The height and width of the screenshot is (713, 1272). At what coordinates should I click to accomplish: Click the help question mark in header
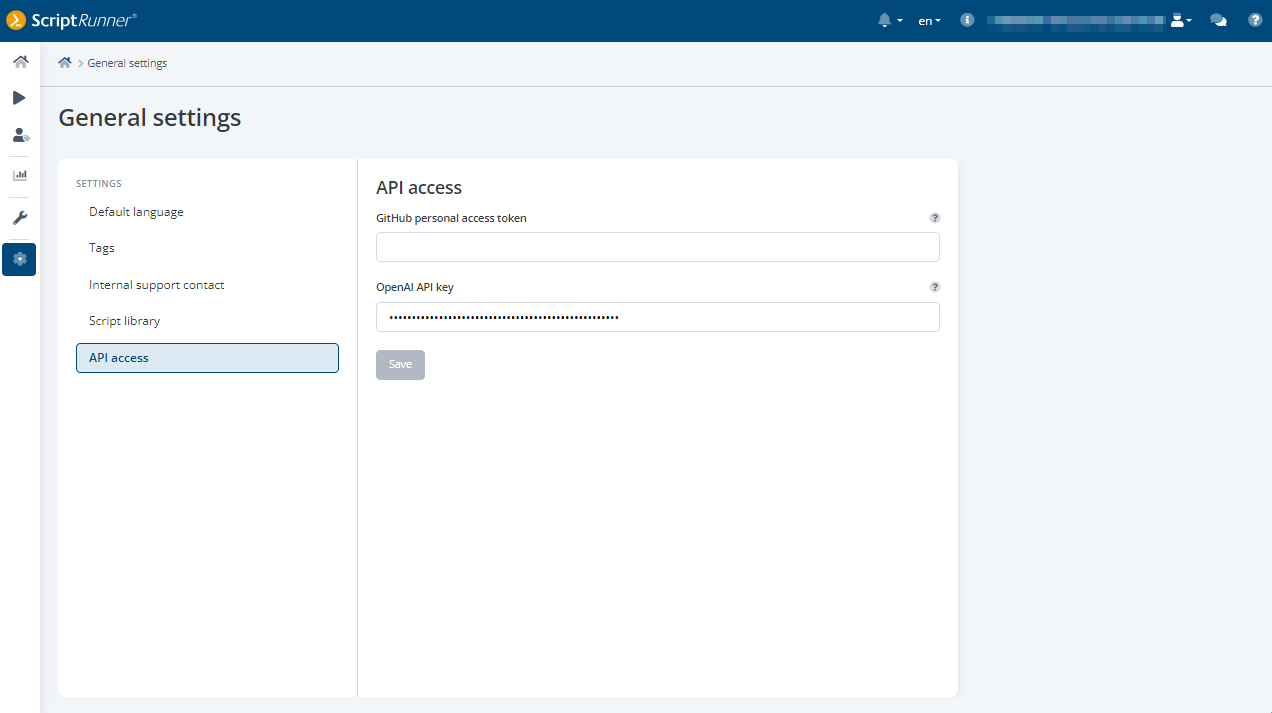coord(1255,20)
